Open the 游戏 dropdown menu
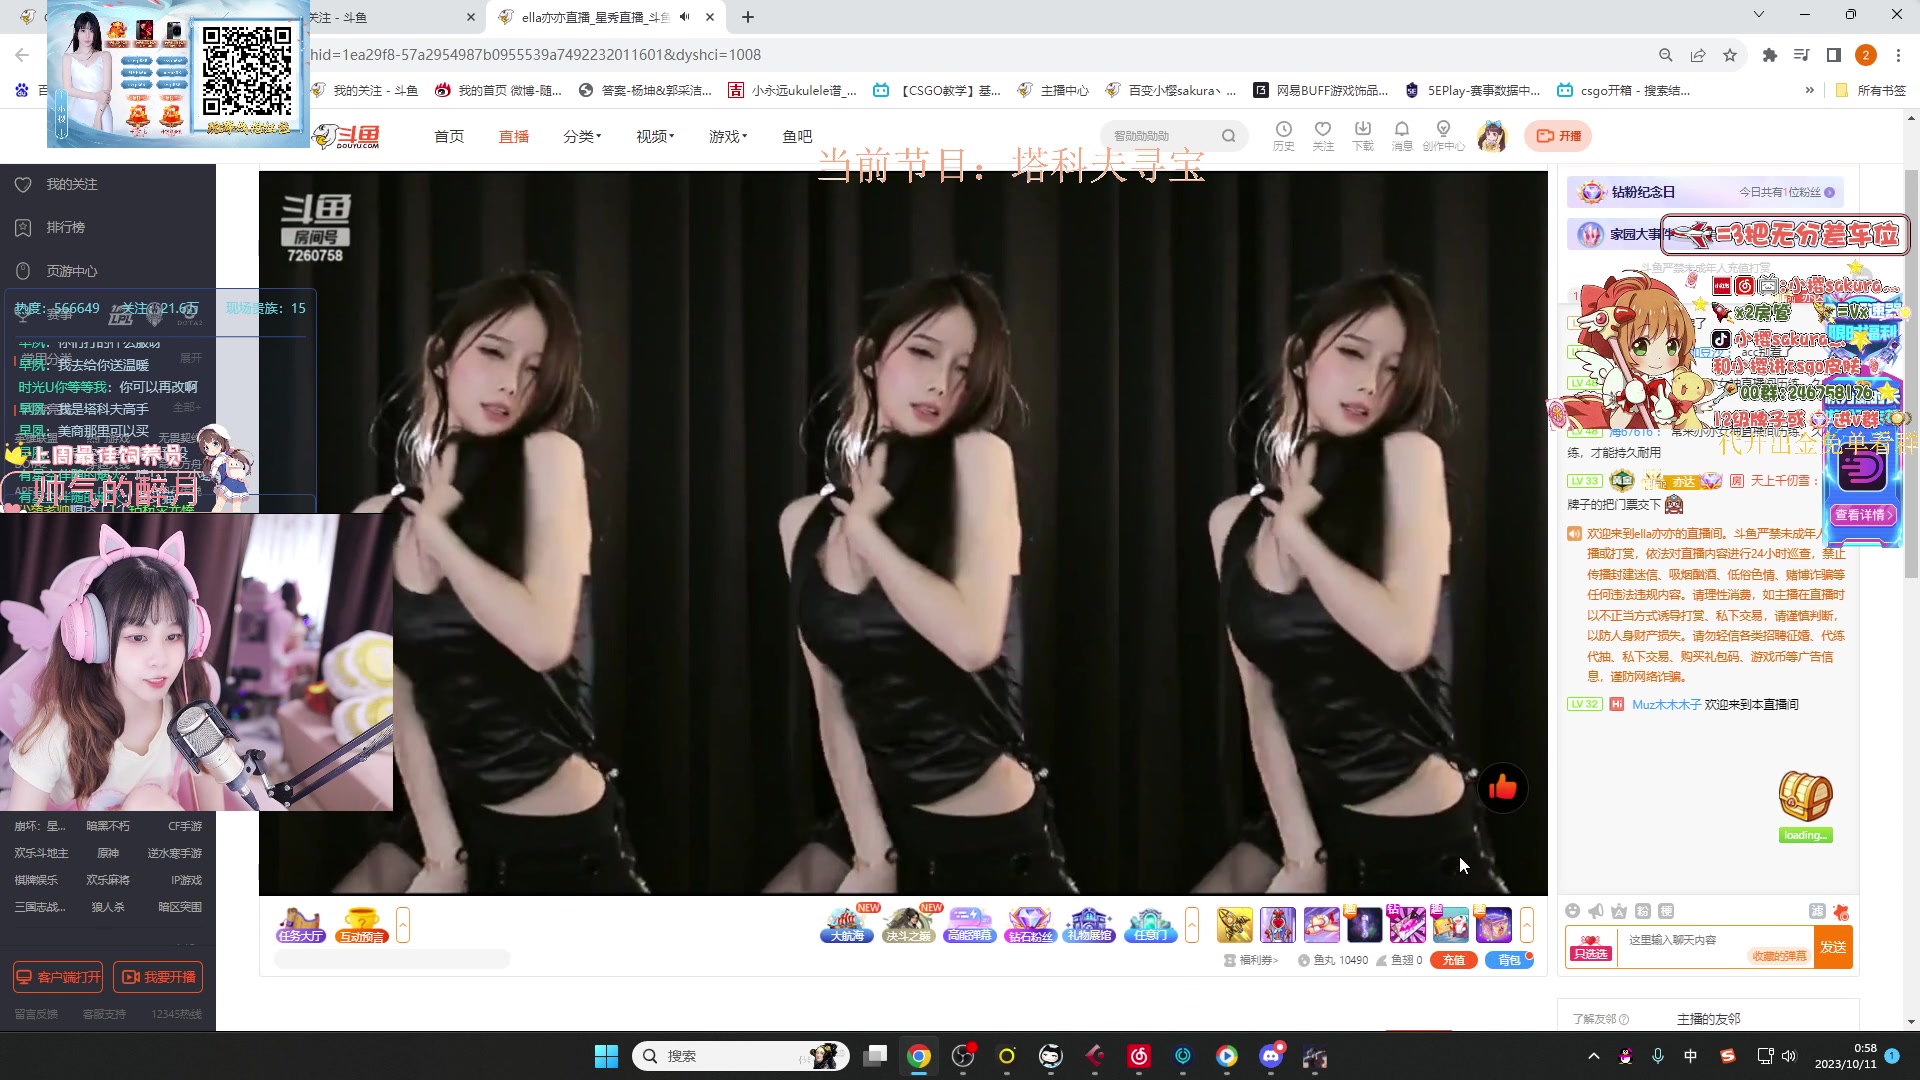 [727, 136]
